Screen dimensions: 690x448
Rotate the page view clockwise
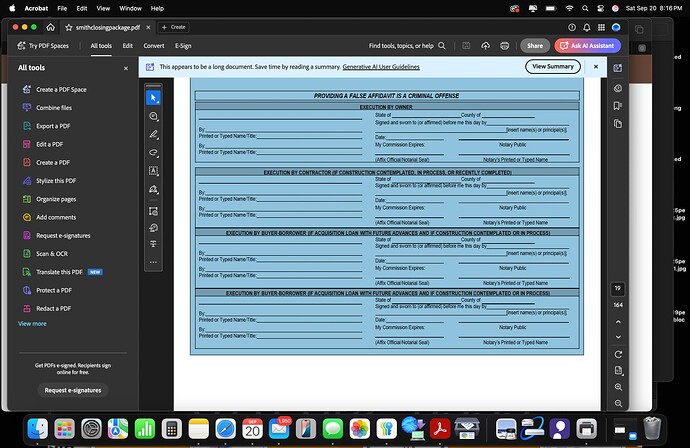[618, 354]
